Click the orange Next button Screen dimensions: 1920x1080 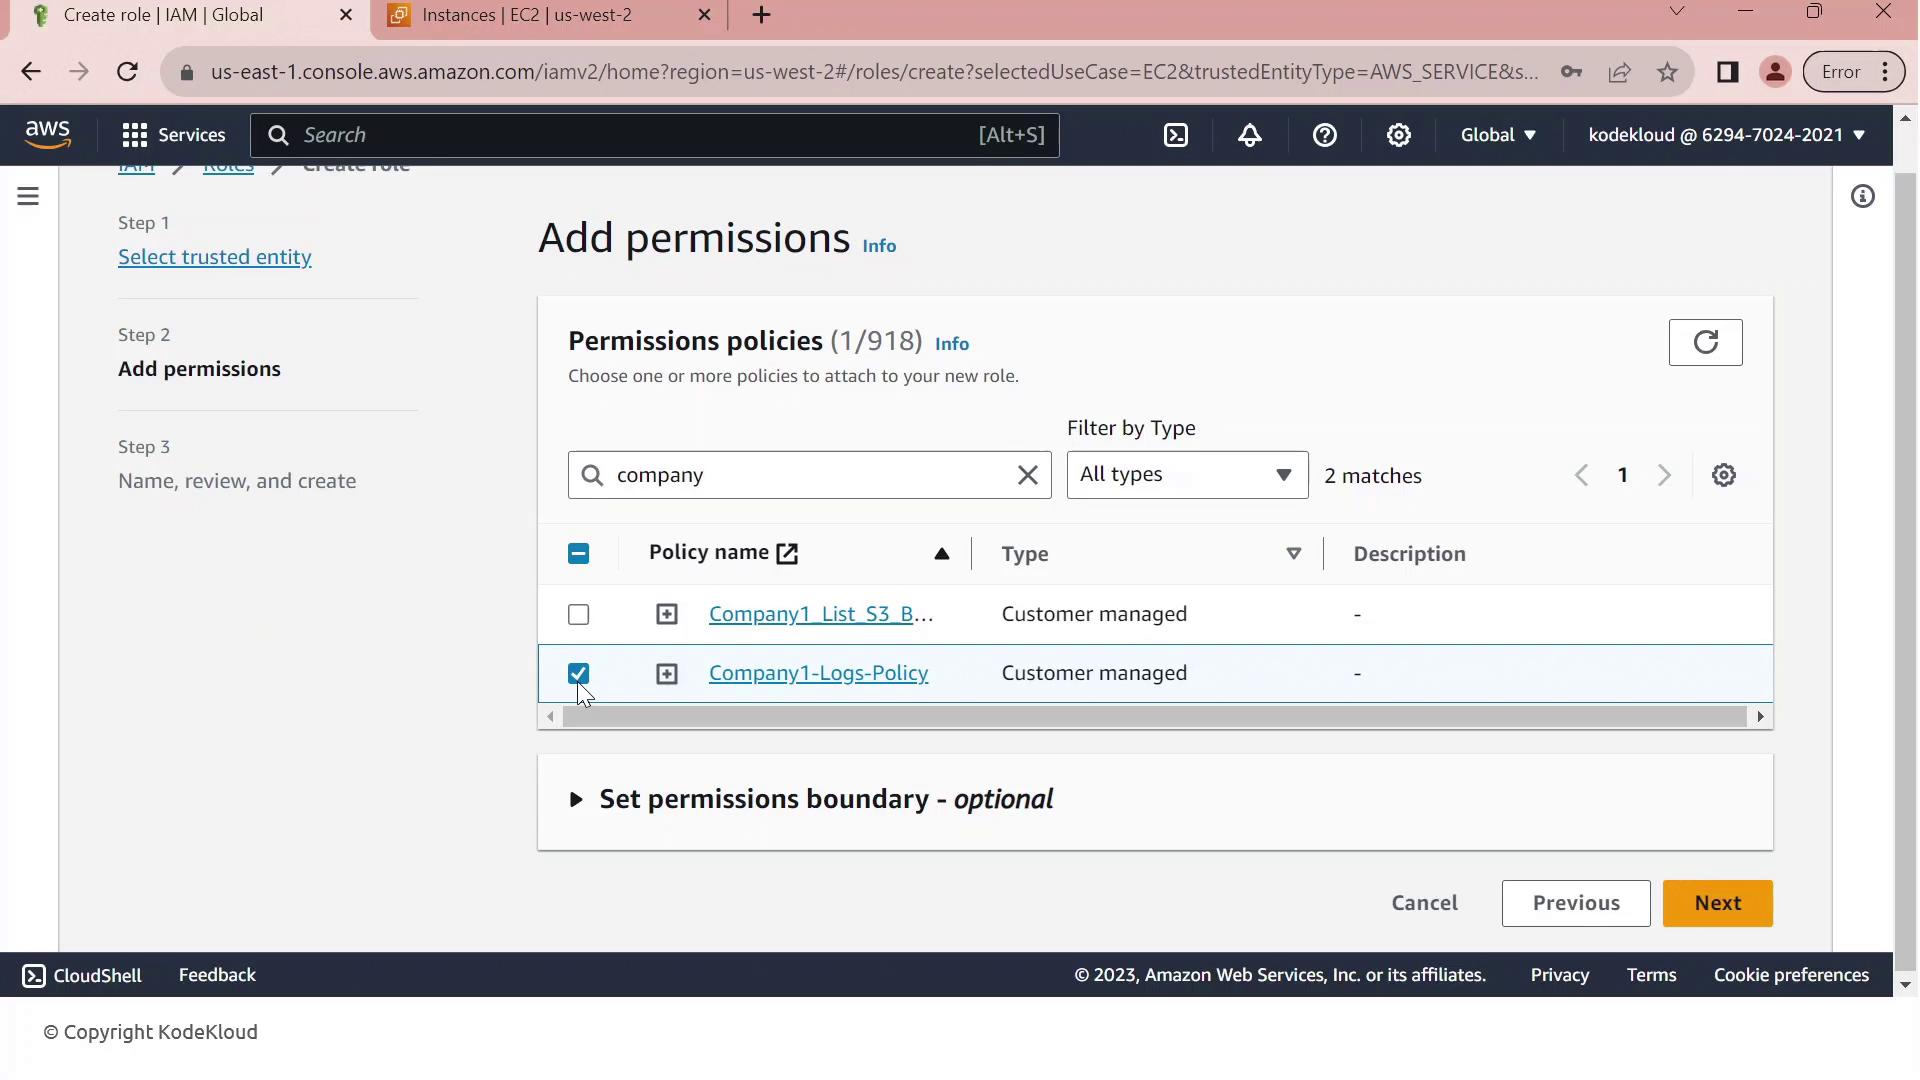pos(1717,903)
